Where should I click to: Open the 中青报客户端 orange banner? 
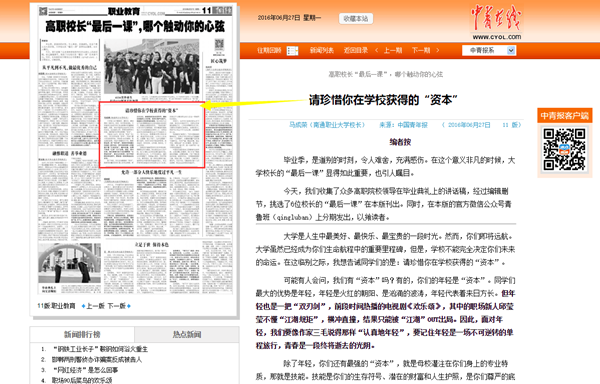[x=565, y=116]
